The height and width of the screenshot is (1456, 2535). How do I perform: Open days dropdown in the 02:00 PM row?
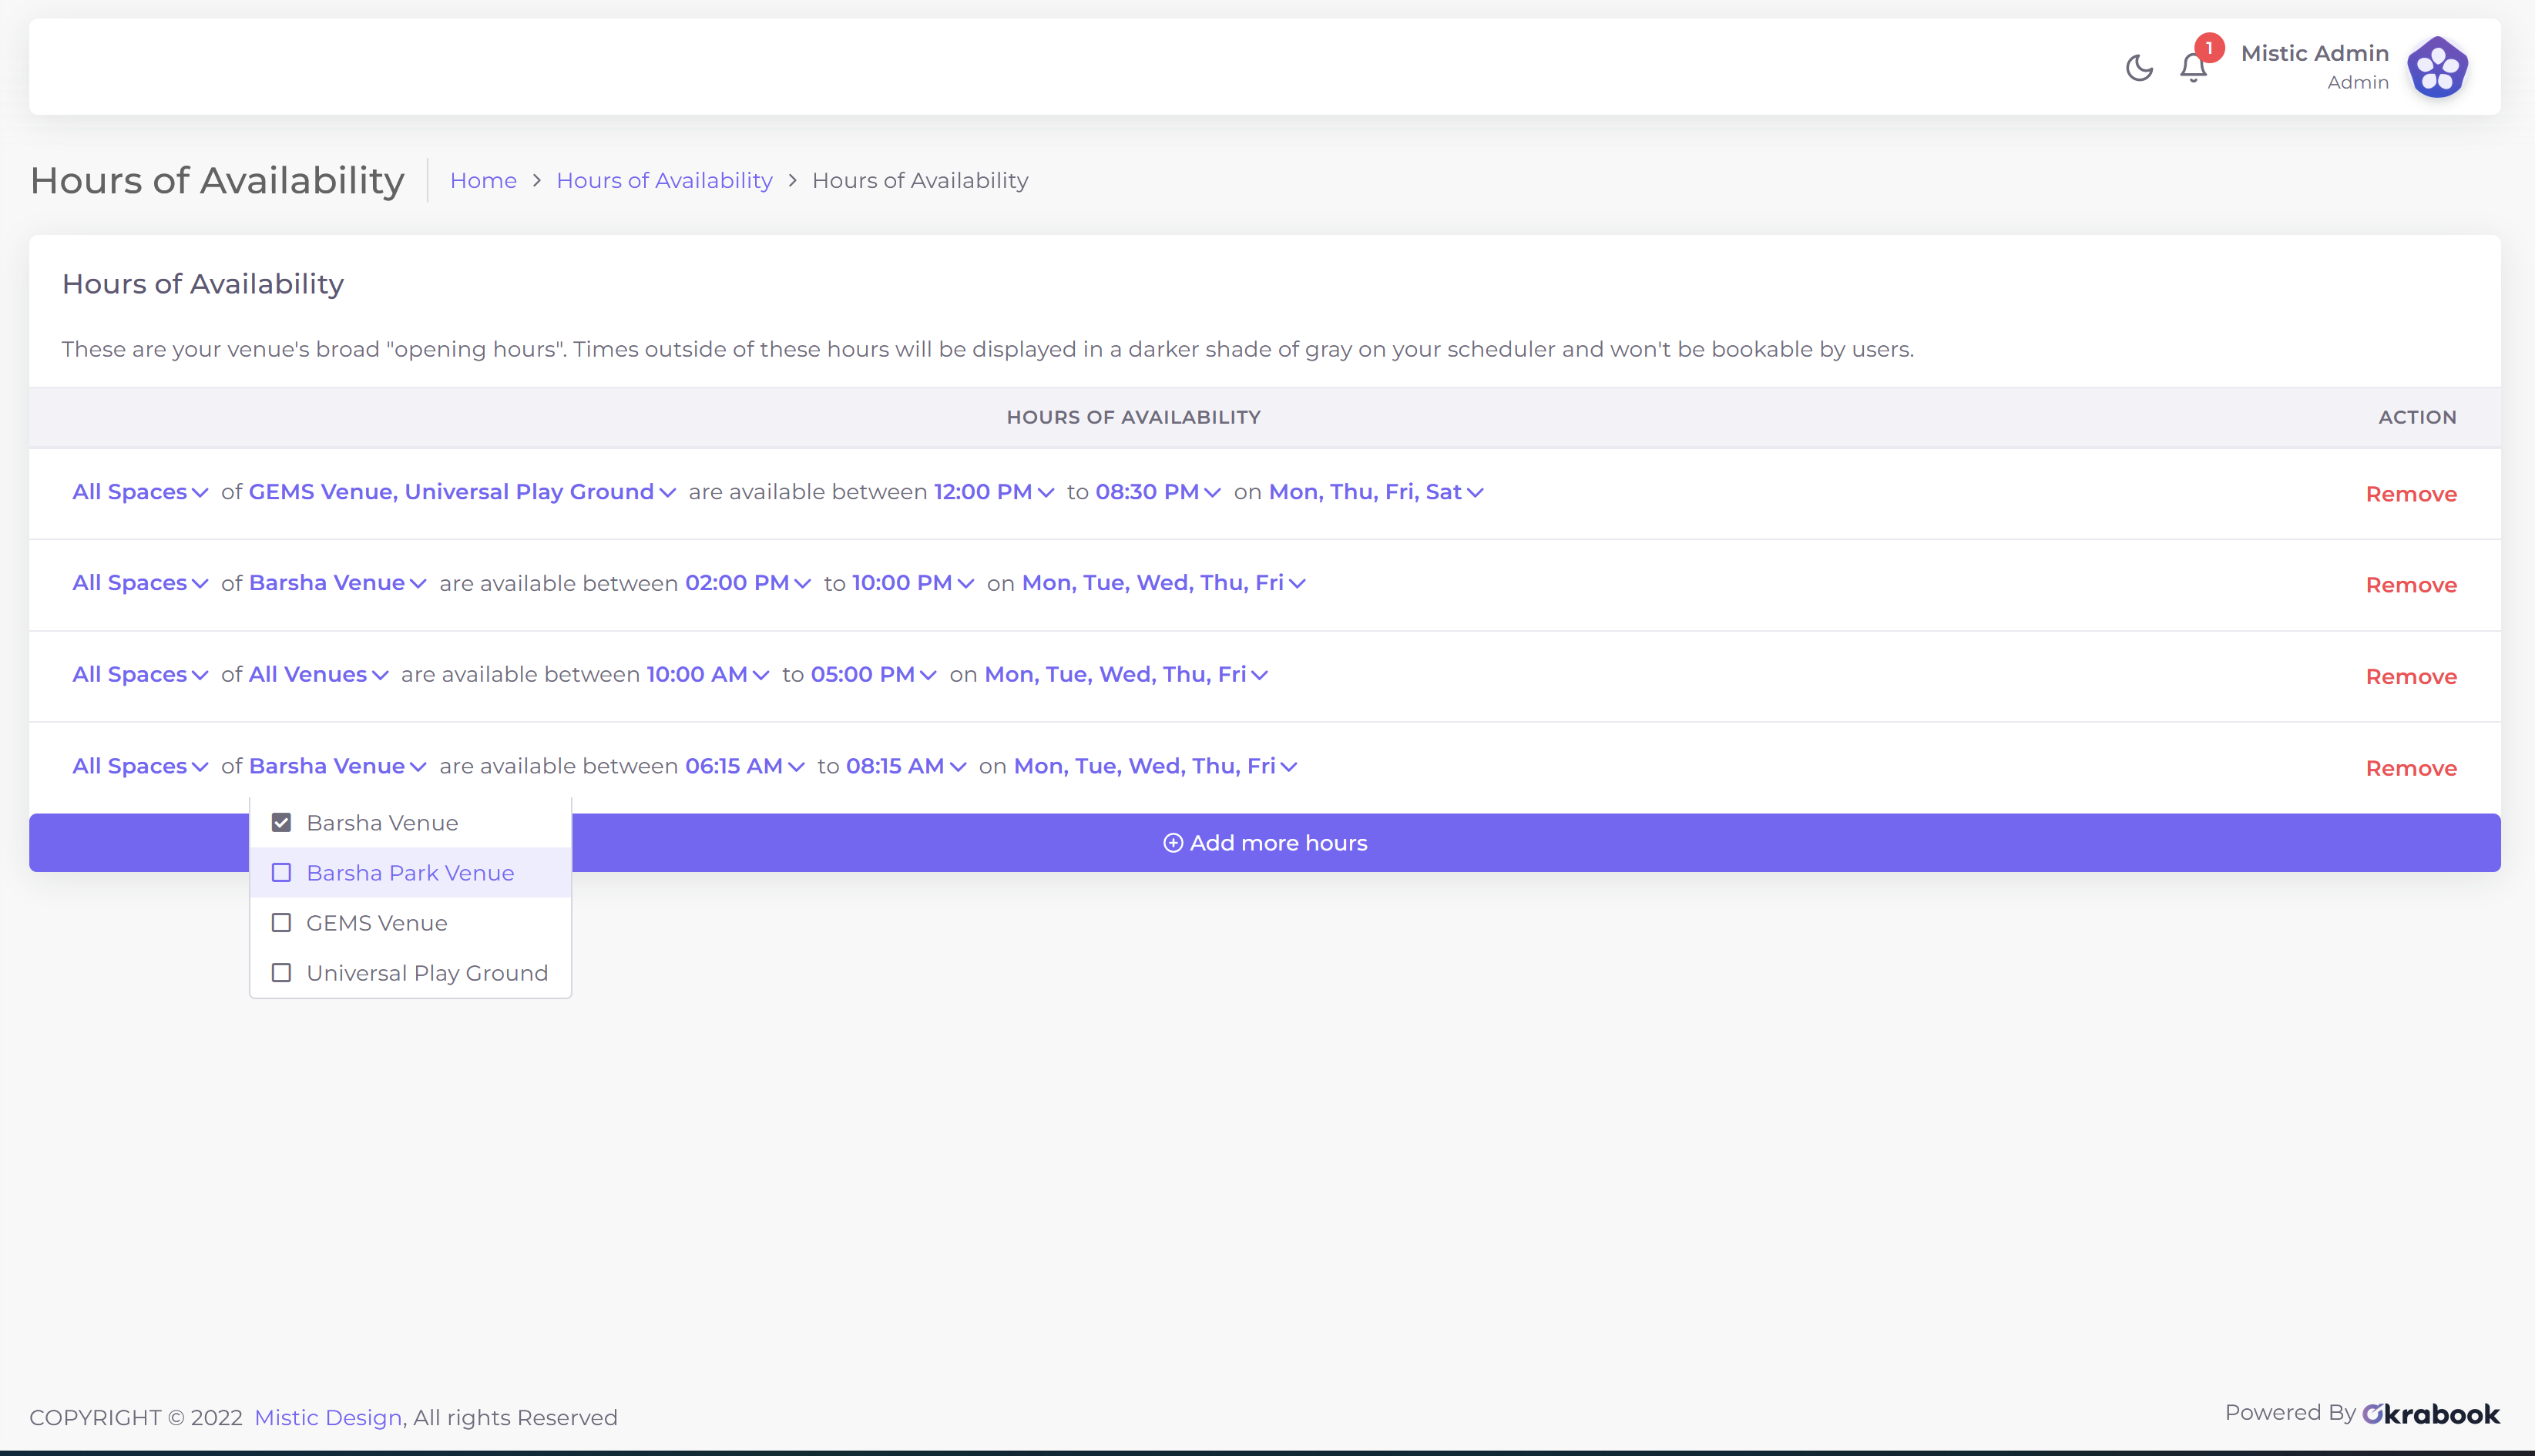[x=1164, y=583]
